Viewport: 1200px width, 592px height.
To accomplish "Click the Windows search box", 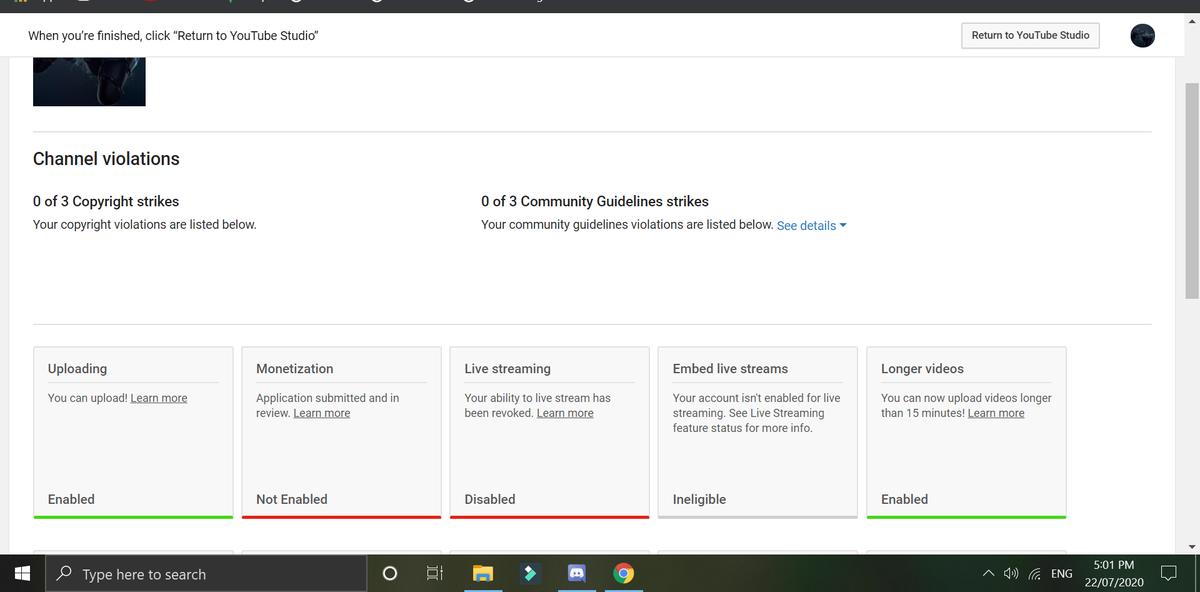I will click(207, 574).
